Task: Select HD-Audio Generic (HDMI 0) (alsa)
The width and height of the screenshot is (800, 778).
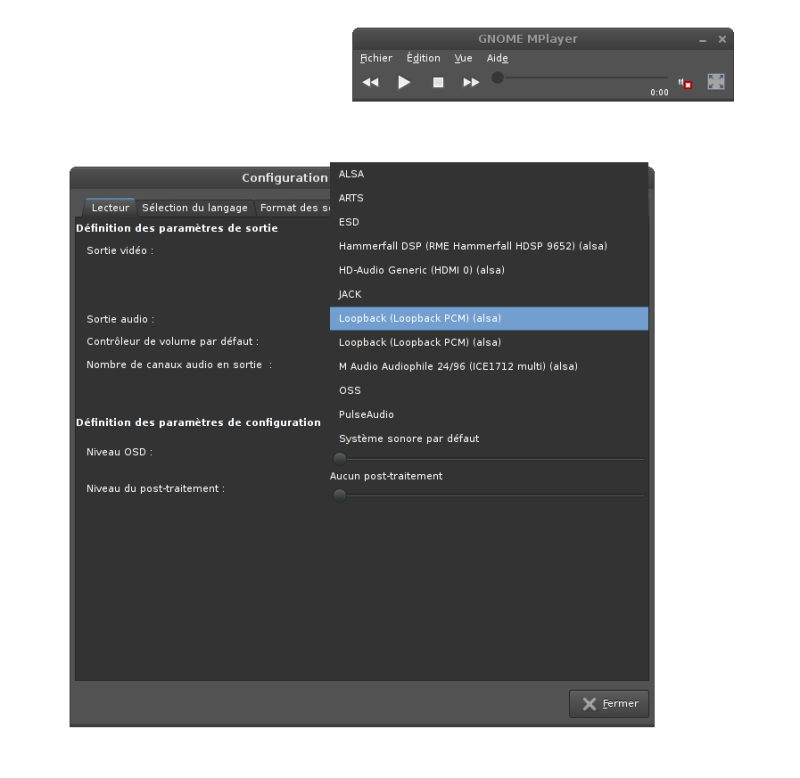Action: tap(489, 270)
